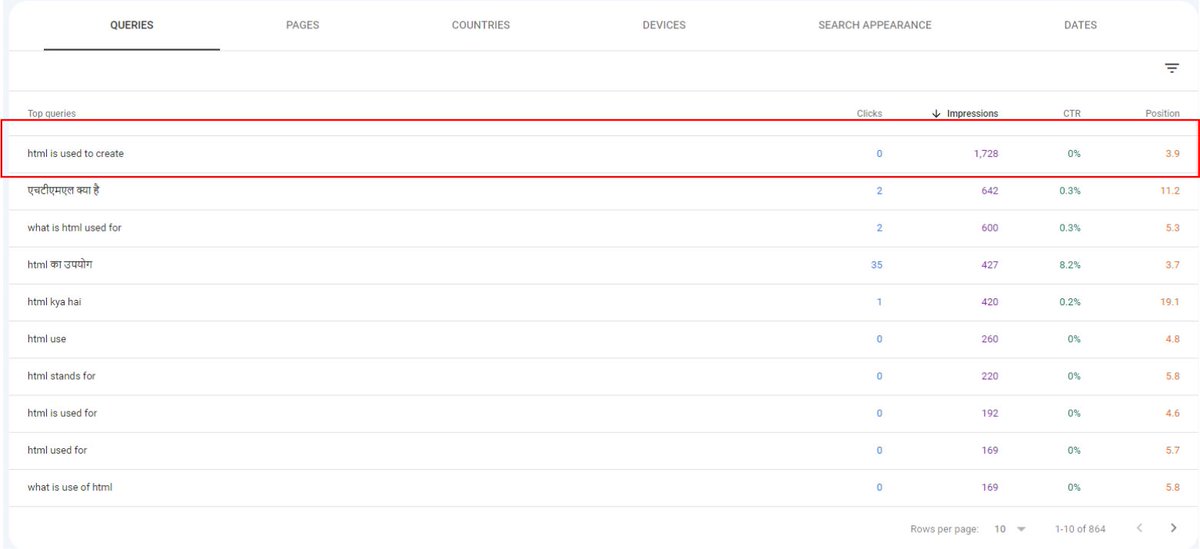
Task: Open Rows per page dropdown
Action: [x=1011, y=528]
